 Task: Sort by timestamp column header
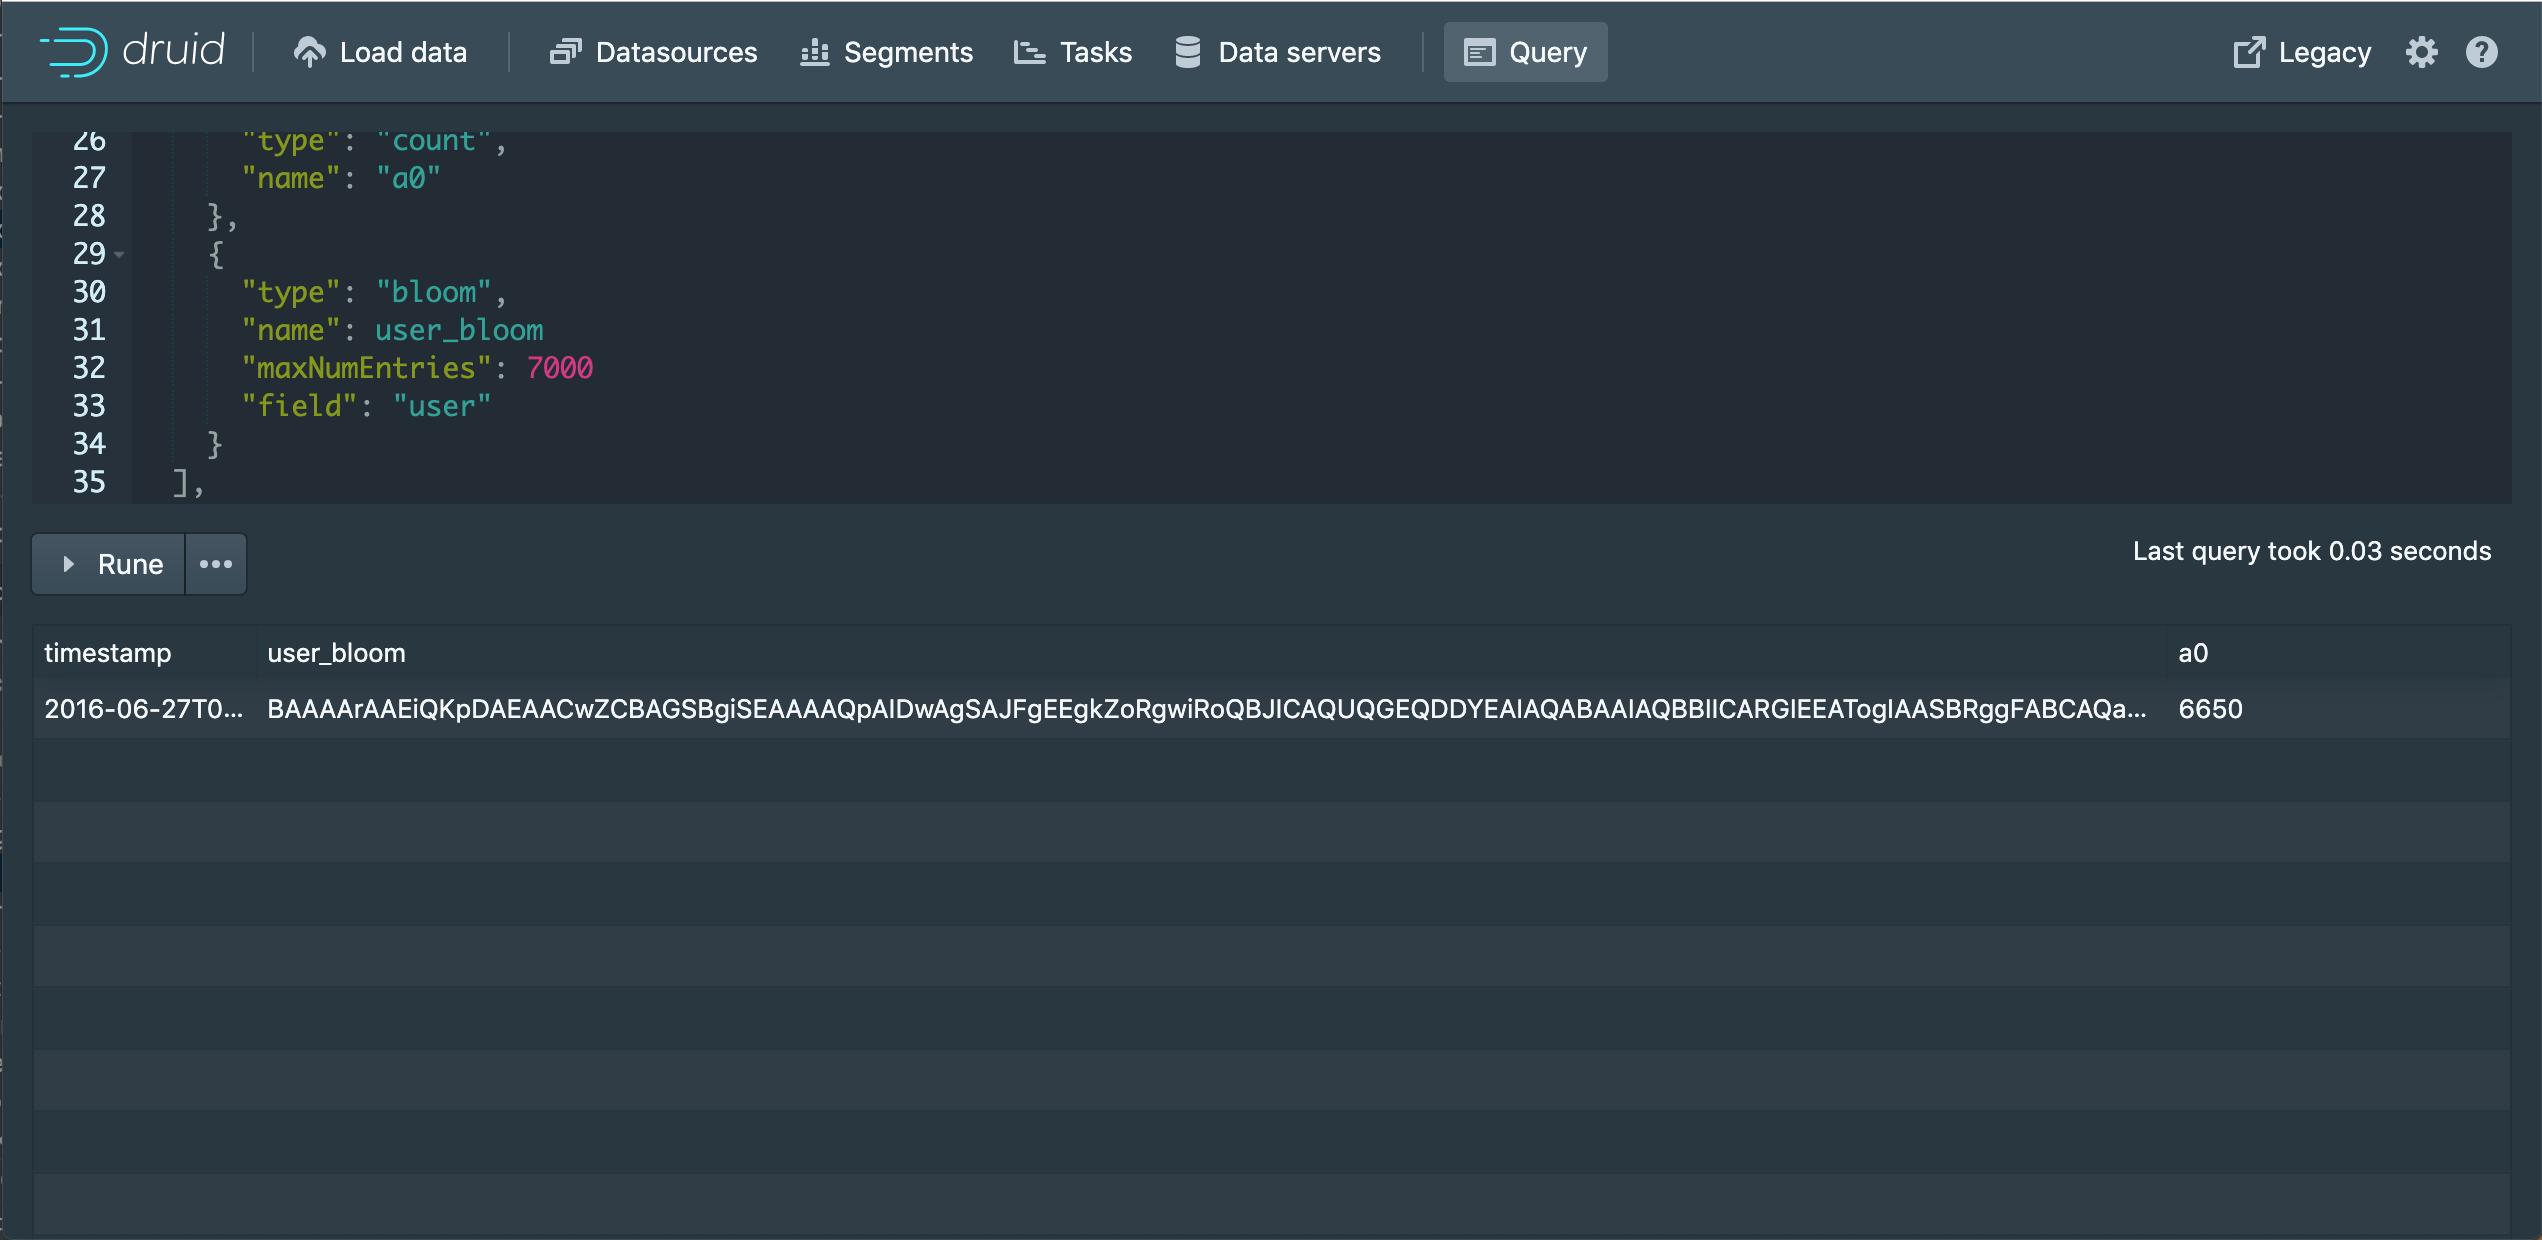[x=108, y=653]
